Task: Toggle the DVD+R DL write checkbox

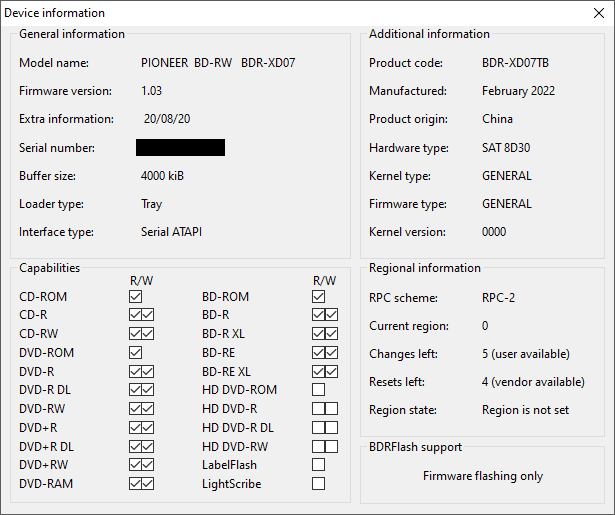Action: pos(148,446)
